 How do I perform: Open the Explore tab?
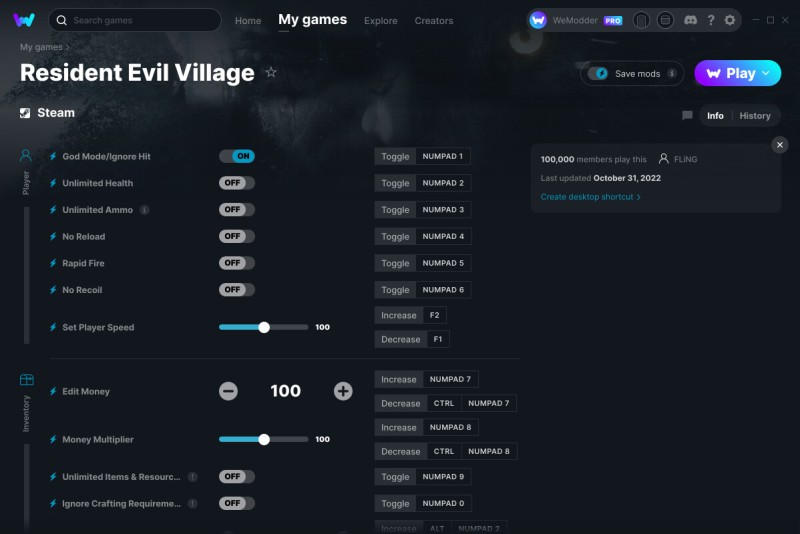[381, 21]
